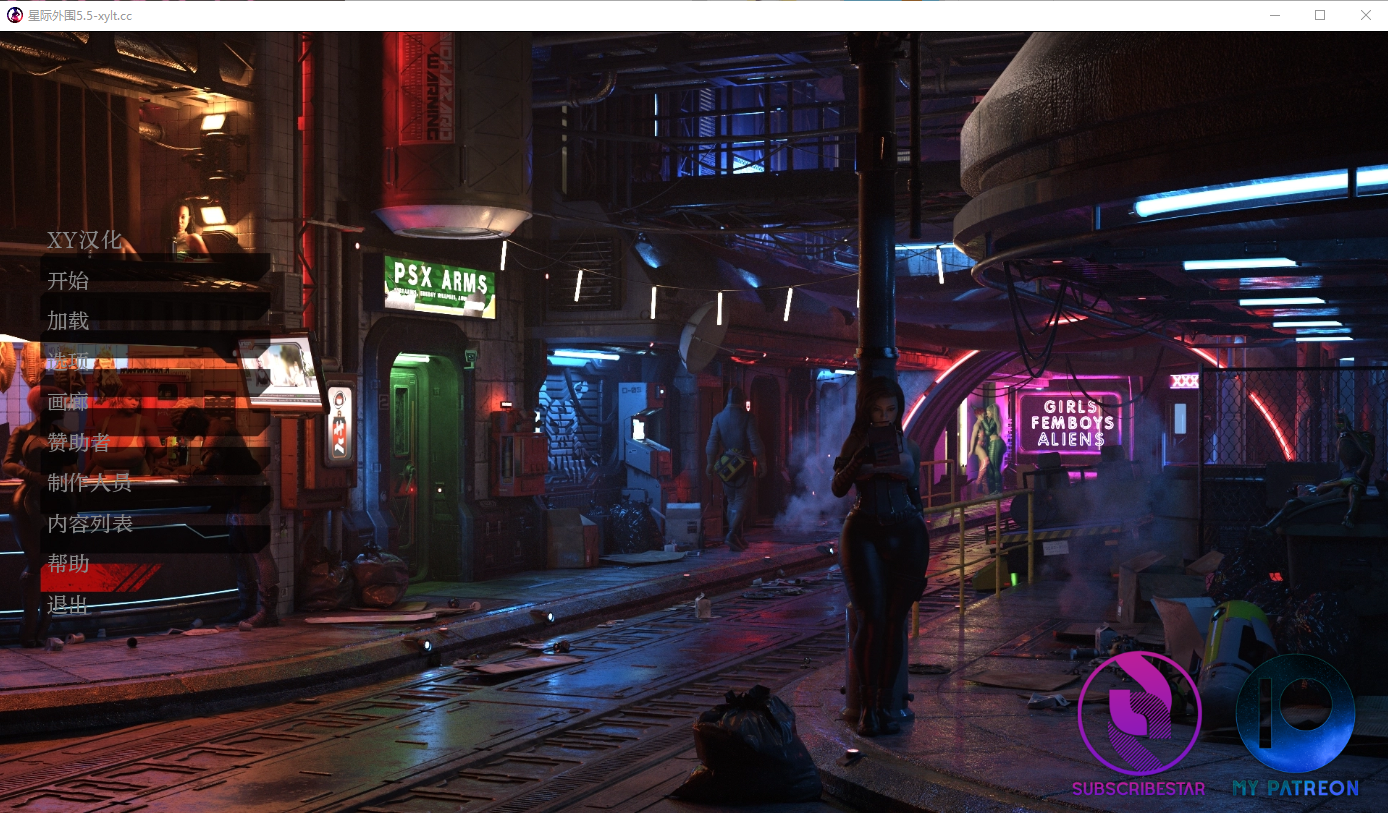Show 制作人员 credits
1388x813 pixels.
point(90,483)
